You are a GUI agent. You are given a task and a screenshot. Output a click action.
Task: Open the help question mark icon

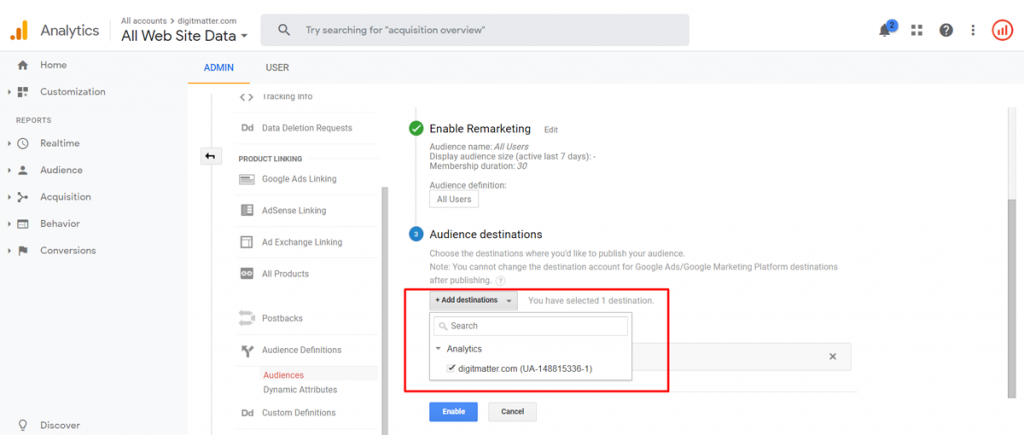pyautogui.click(x=946, y=30)
